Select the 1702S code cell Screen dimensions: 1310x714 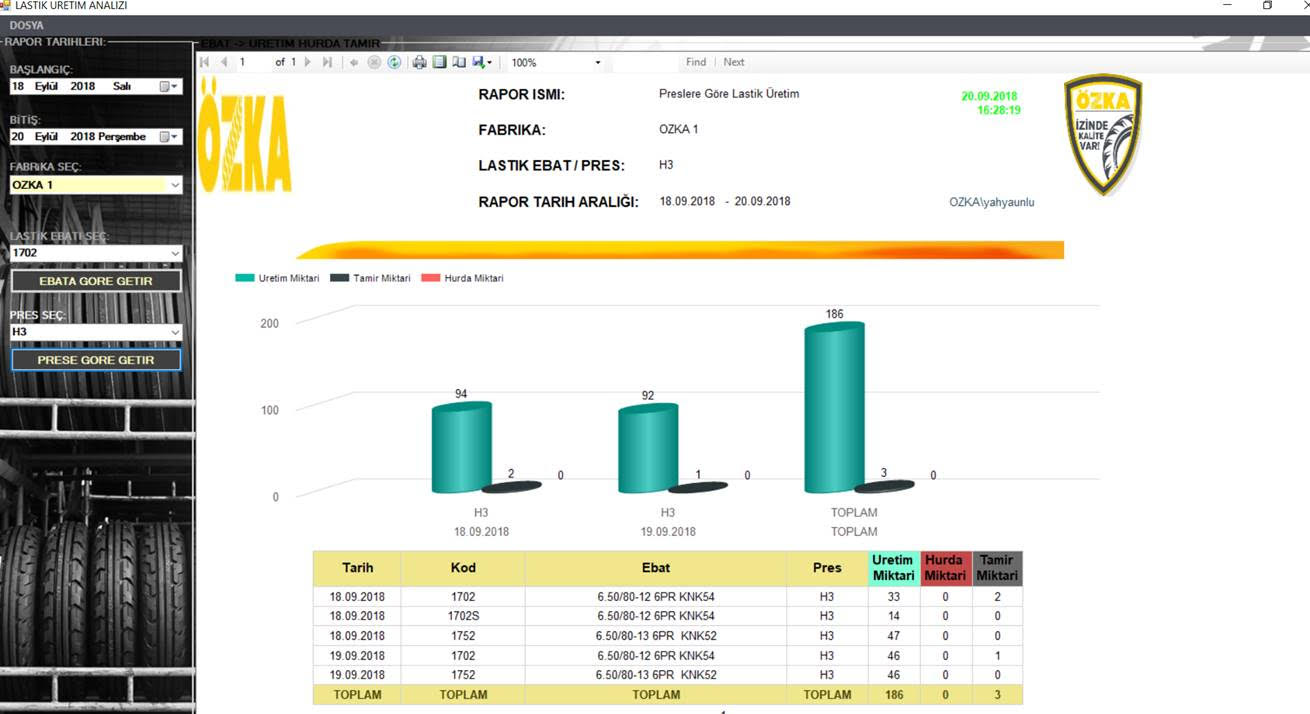click(x=463, y=616)
